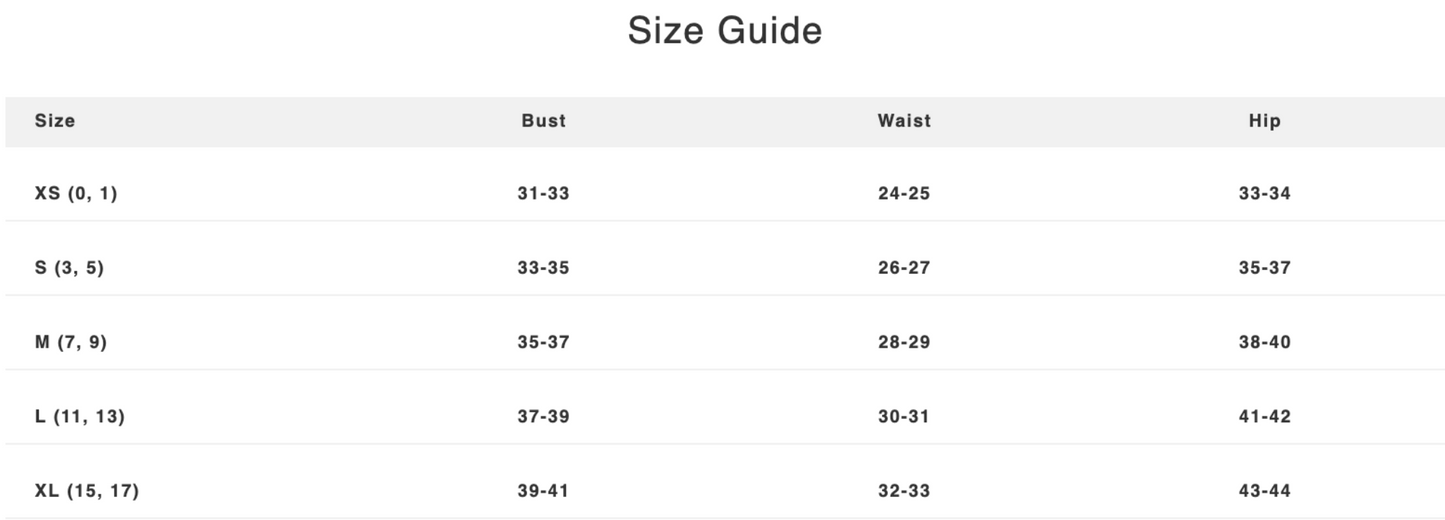
Task: Select the 24-25 waist value
Action: pyautogui.click(x=904, y=194)
